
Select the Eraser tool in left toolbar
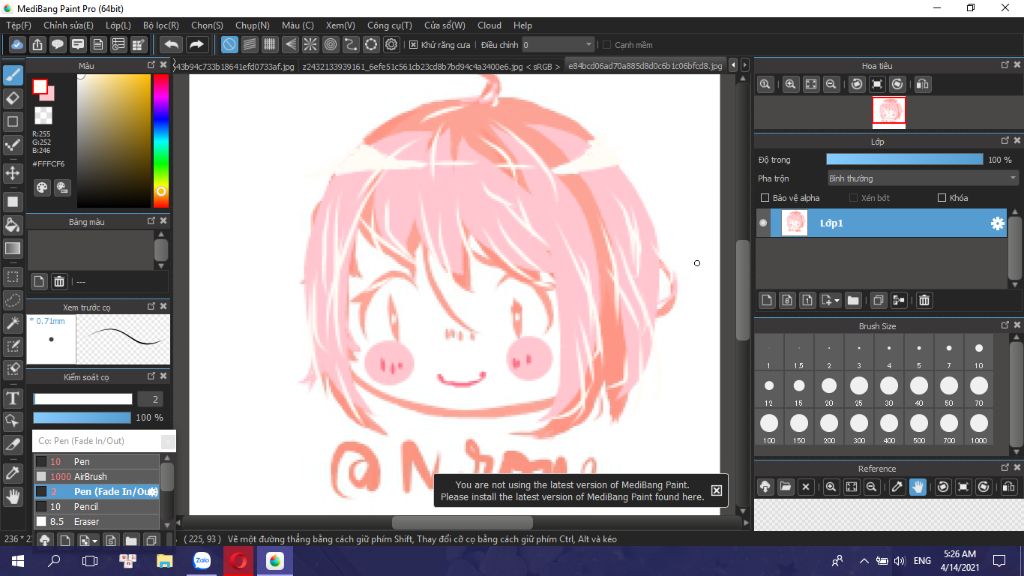(x=12, y=99)
